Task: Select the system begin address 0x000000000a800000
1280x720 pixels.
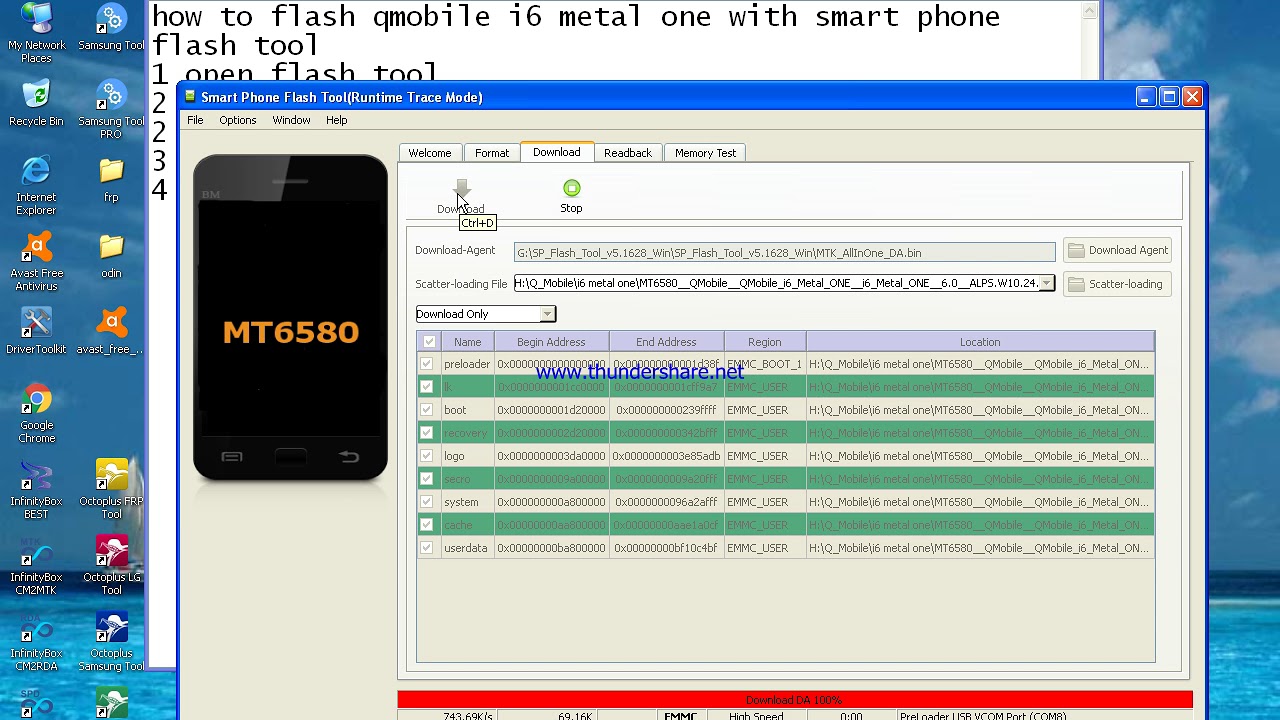Action: click(551, 502)
